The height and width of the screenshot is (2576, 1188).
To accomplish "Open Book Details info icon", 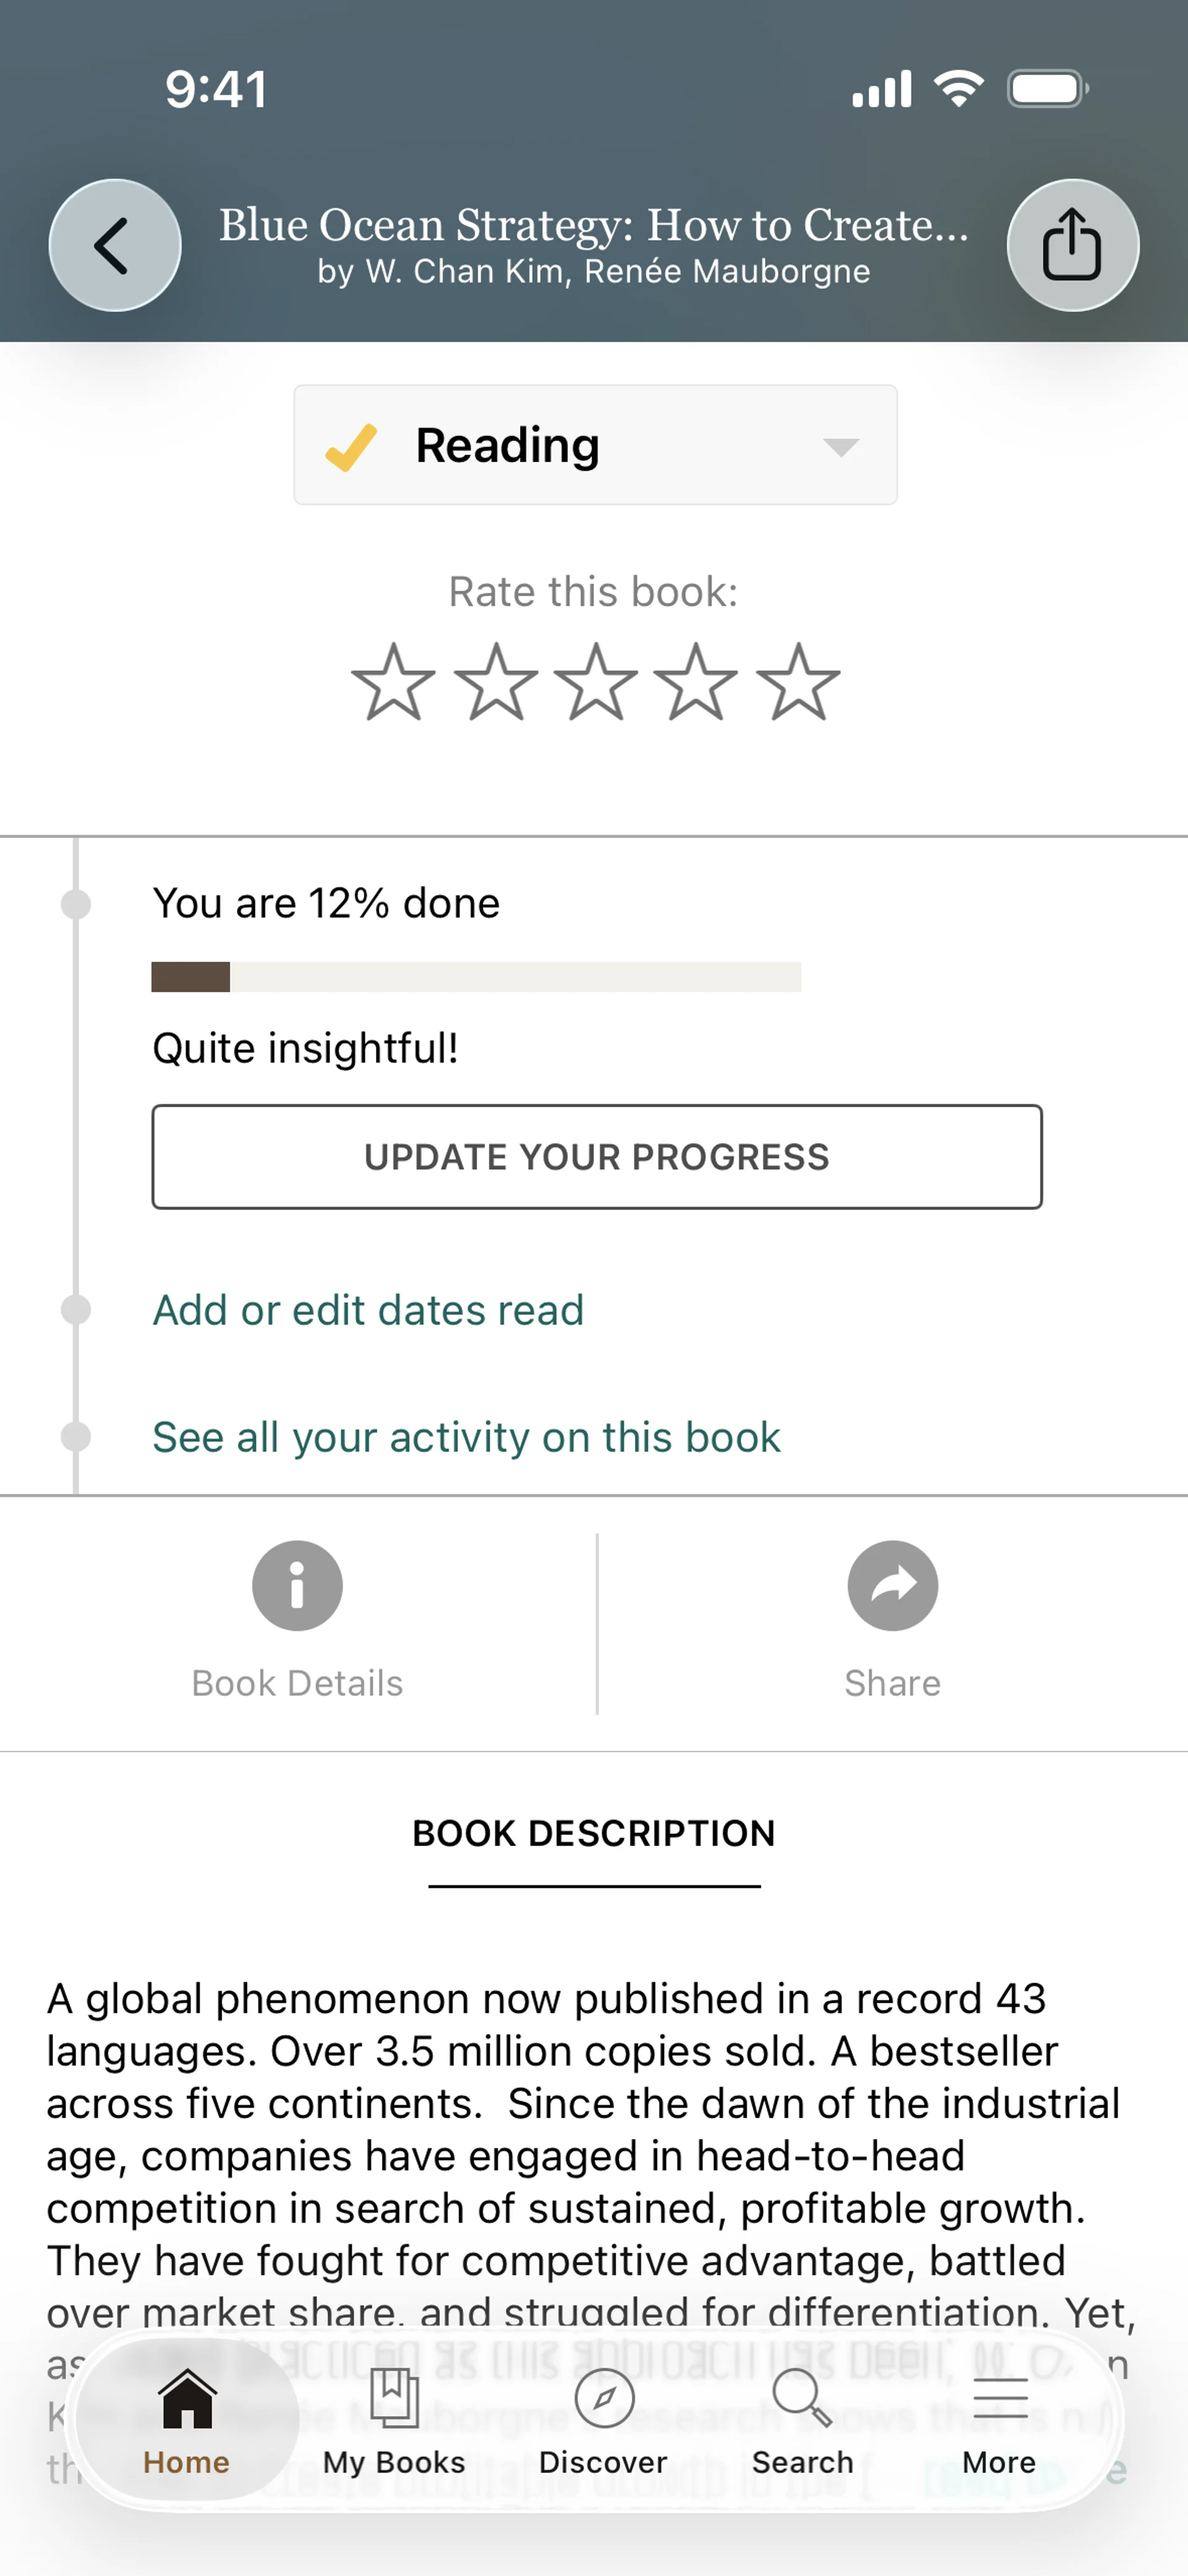I will 297,1586.
